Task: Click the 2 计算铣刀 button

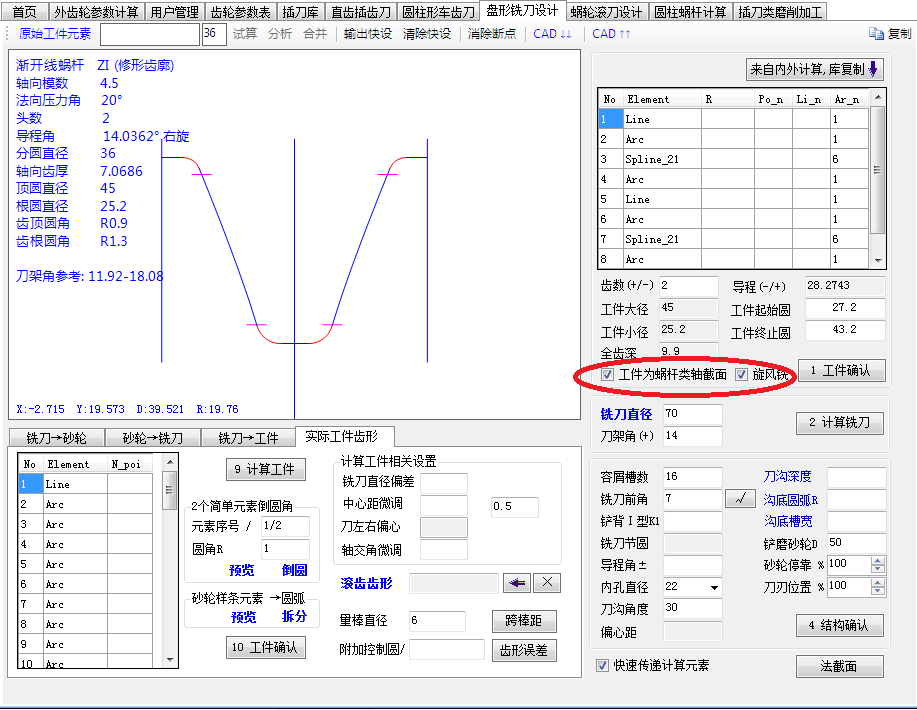Action: [840, 423]
